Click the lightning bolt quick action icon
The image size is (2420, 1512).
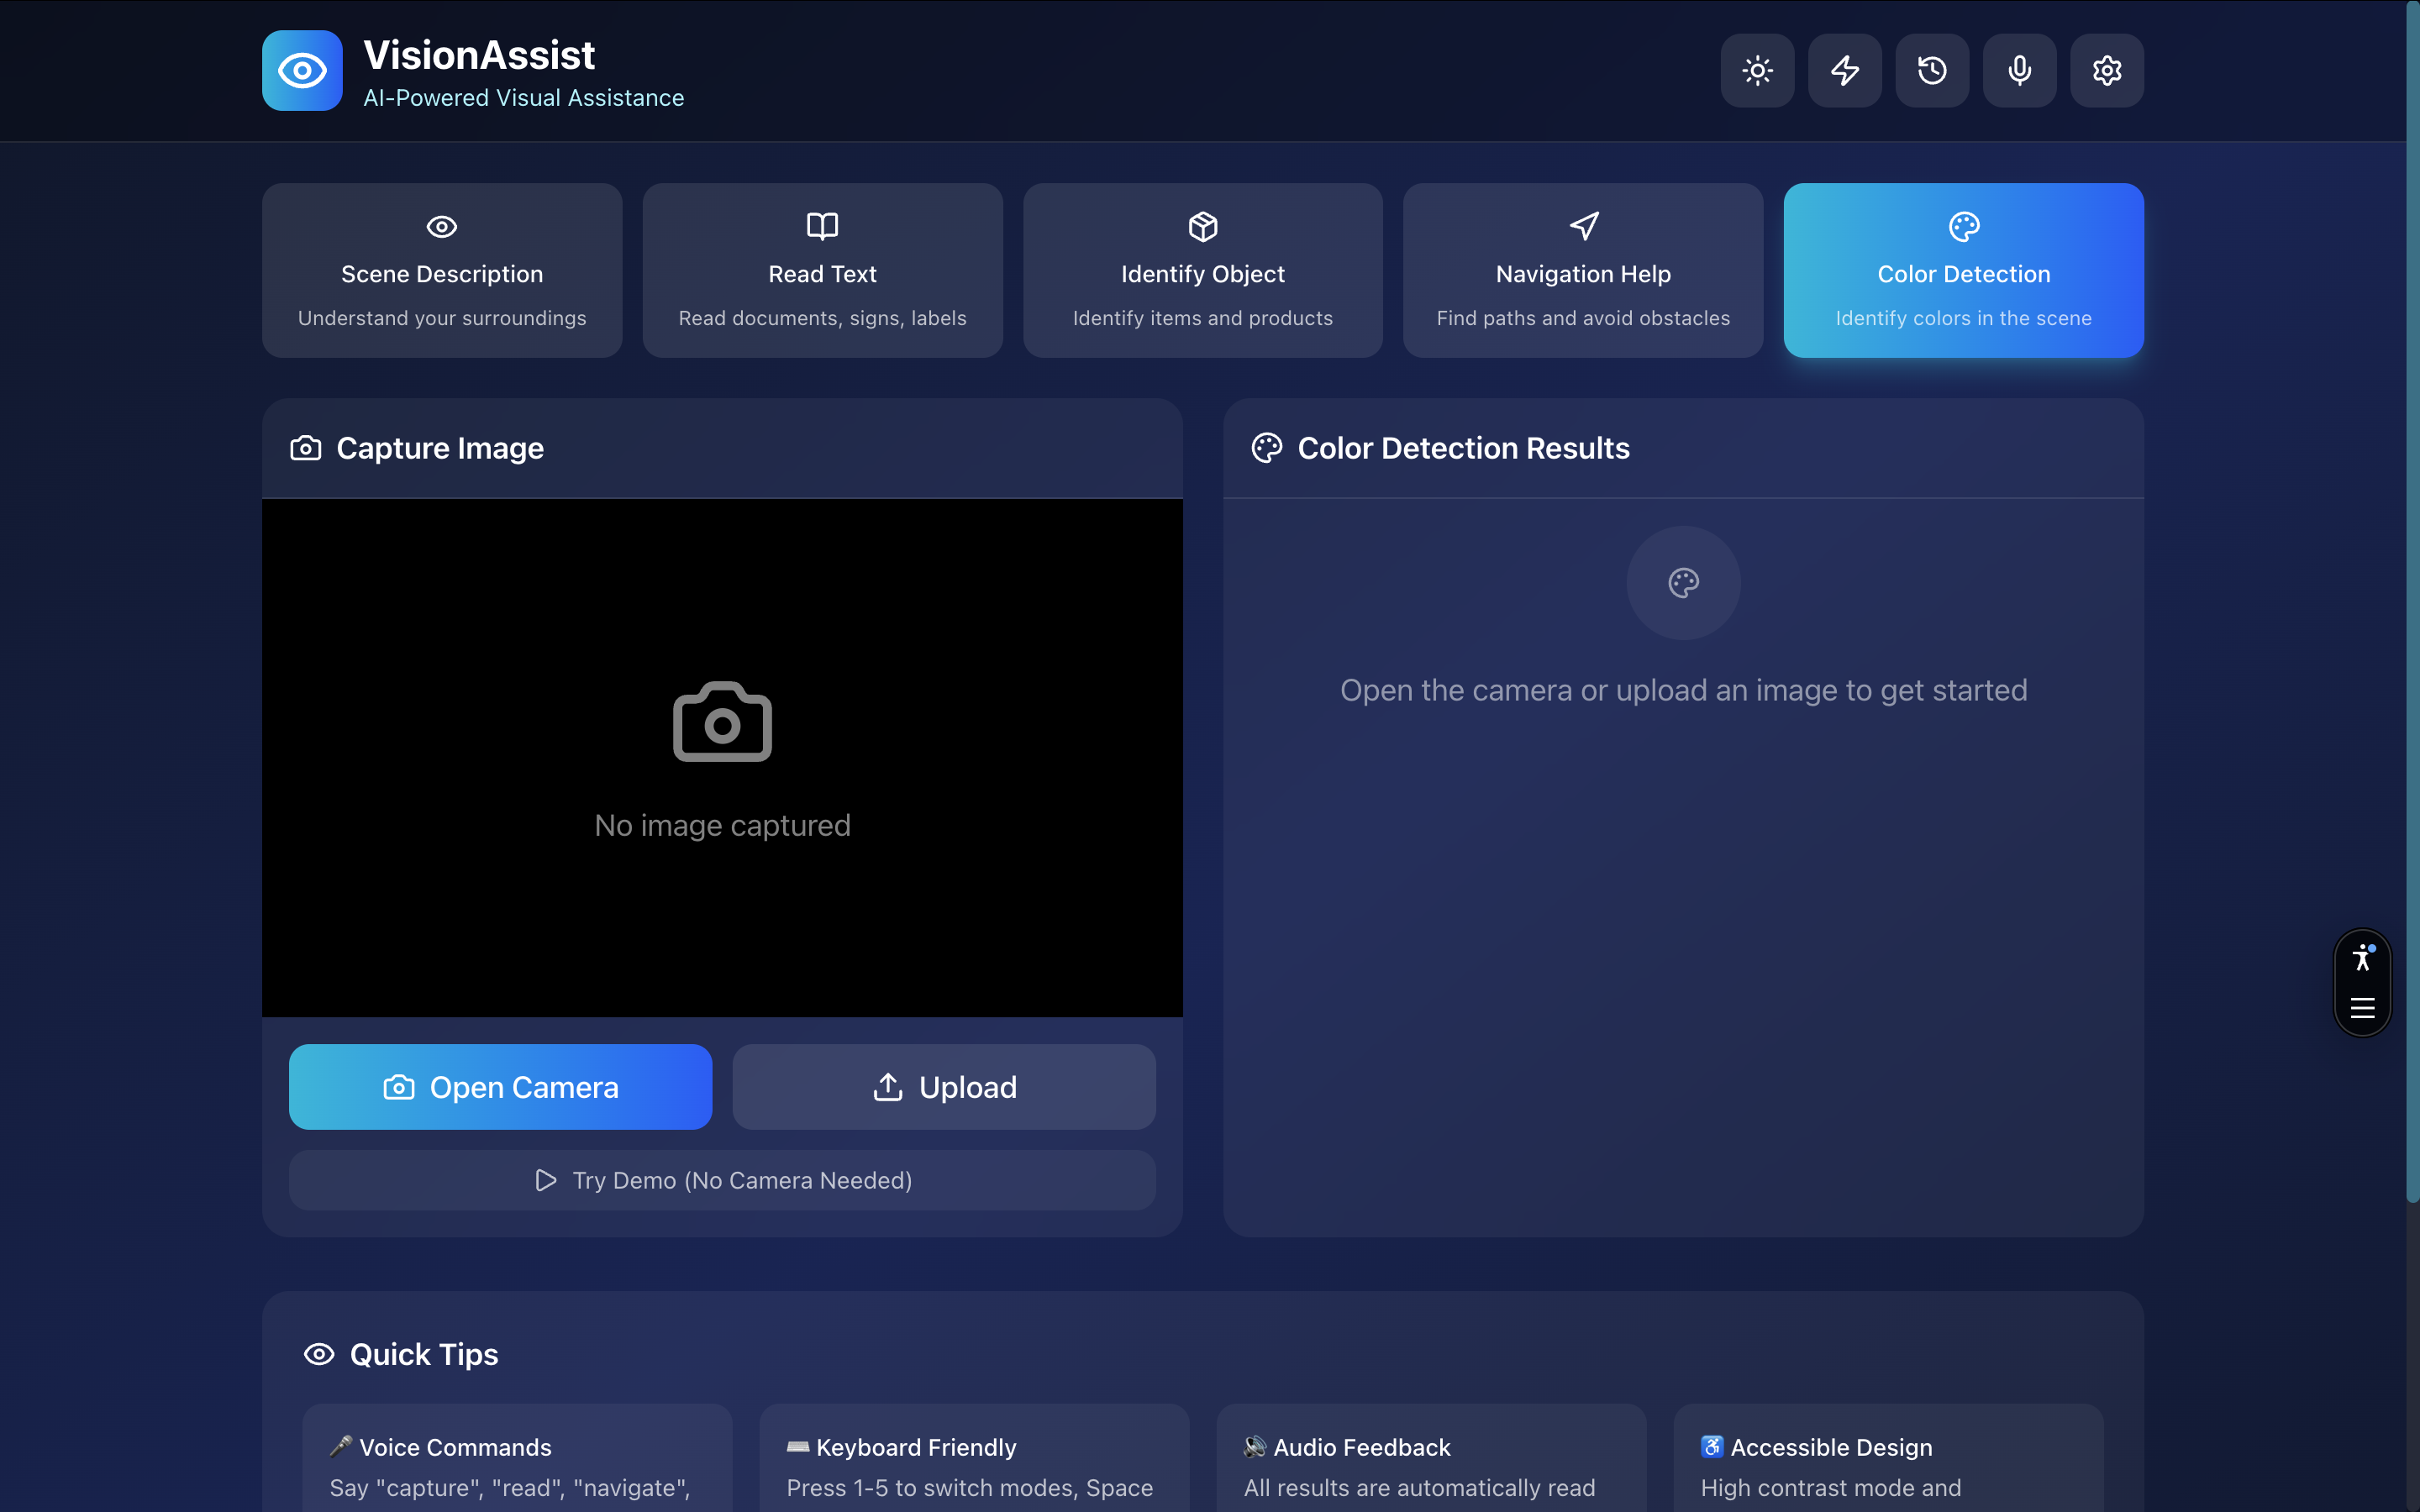(1844, 70)
